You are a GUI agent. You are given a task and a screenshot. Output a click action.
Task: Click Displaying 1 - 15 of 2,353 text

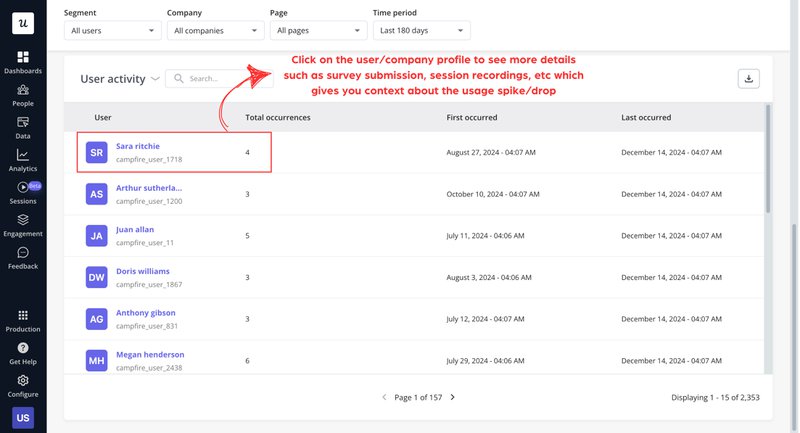pyautogui.click(x=715, y=397)
